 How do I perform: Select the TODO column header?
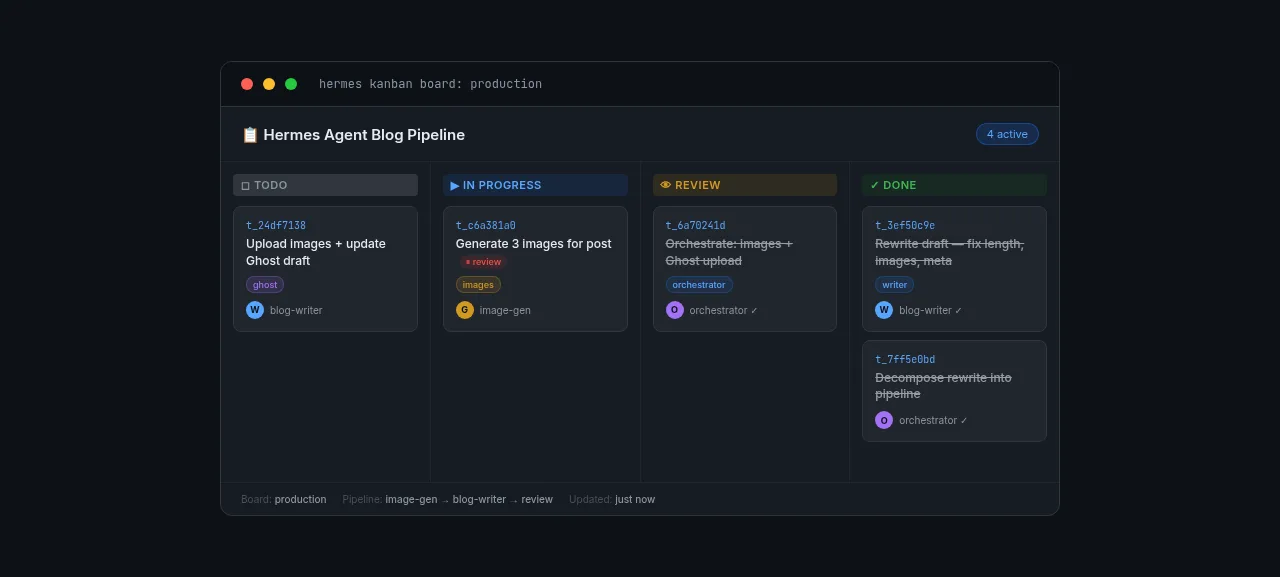(325, 185)
